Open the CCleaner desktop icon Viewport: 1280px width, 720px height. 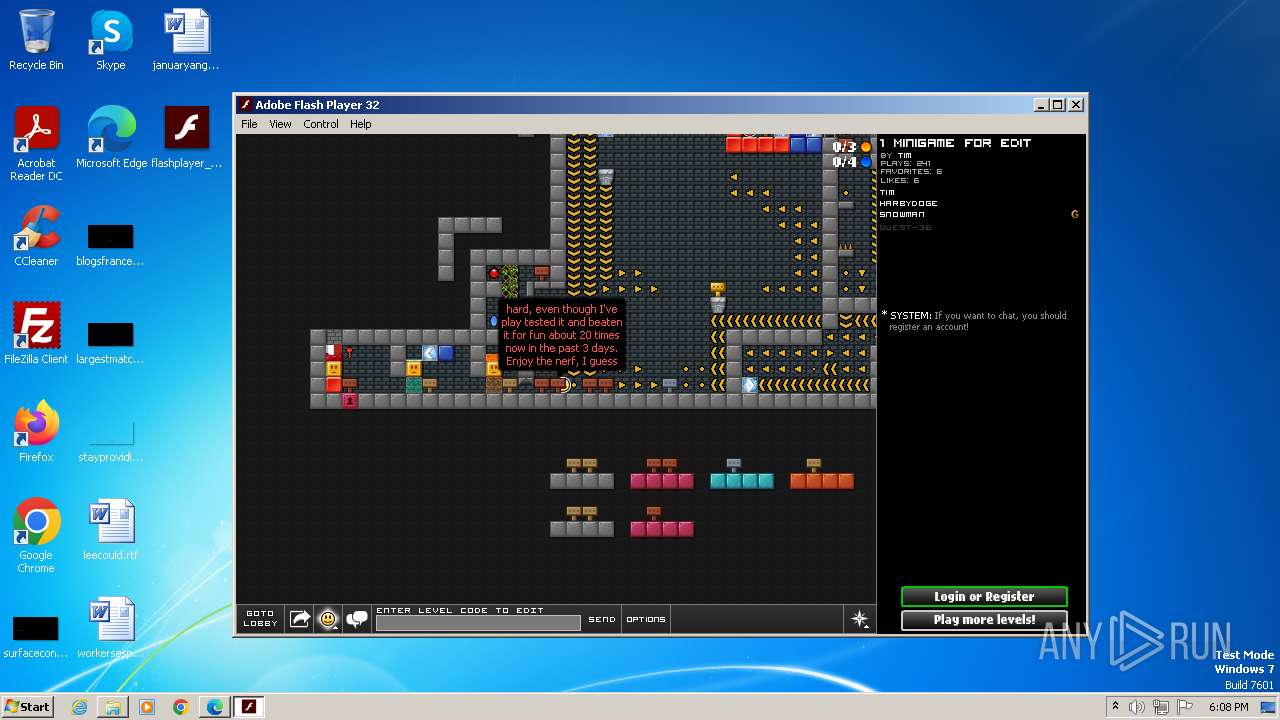click(36, 236)
